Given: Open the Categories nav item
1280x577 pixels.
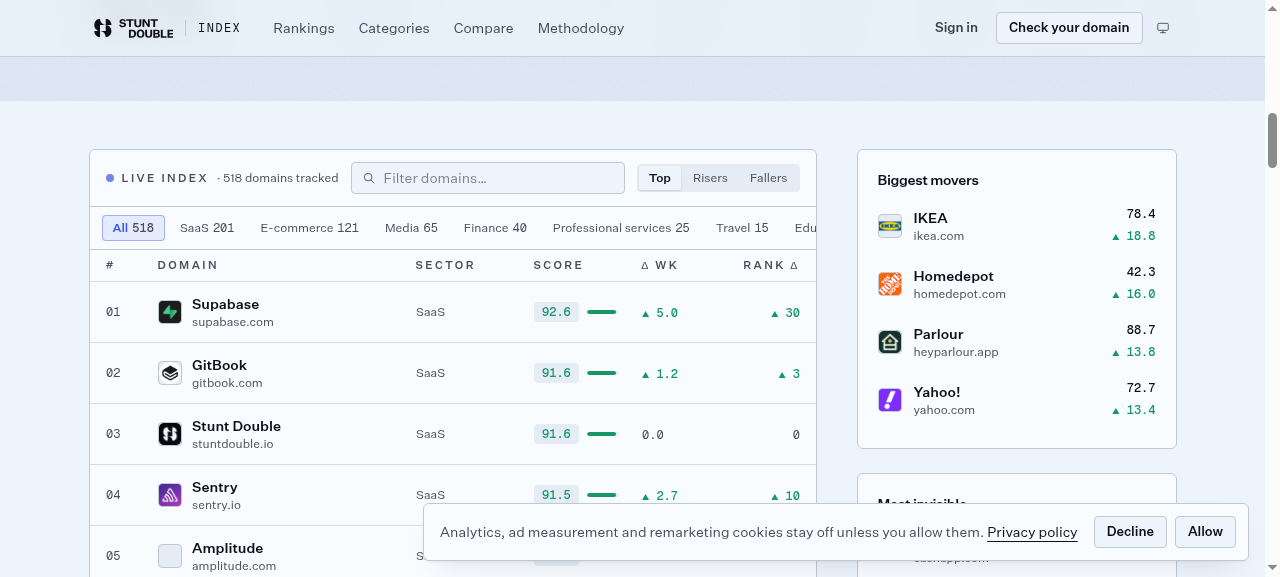Looking at the screenshot, I should (394, 28).
